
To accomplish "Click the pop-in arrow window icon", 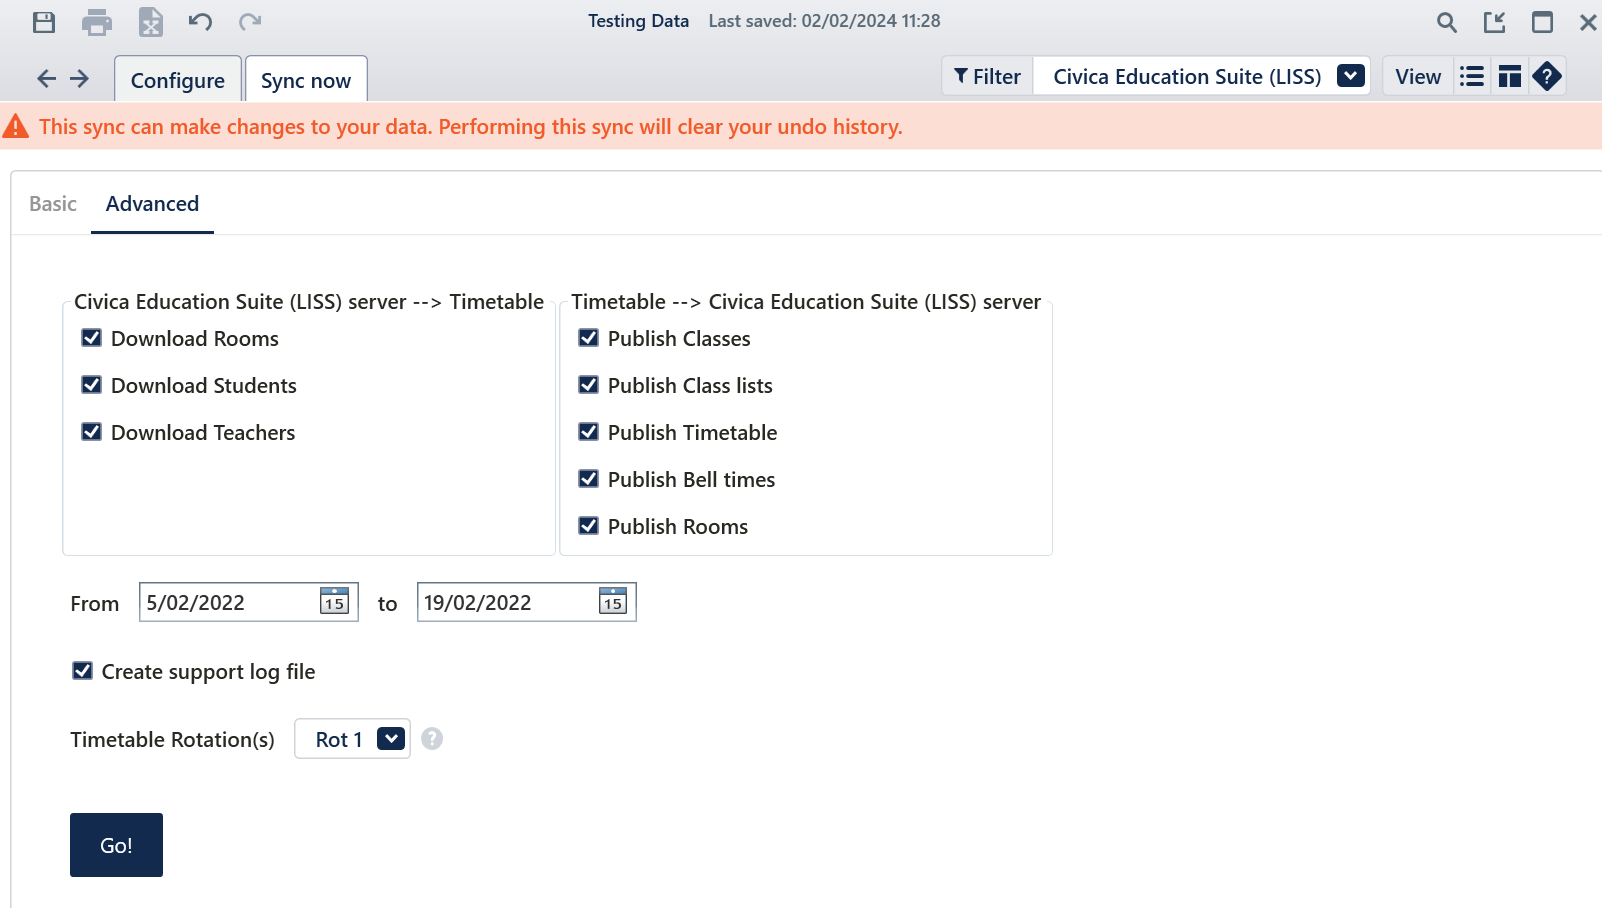I will [1494, 22].
